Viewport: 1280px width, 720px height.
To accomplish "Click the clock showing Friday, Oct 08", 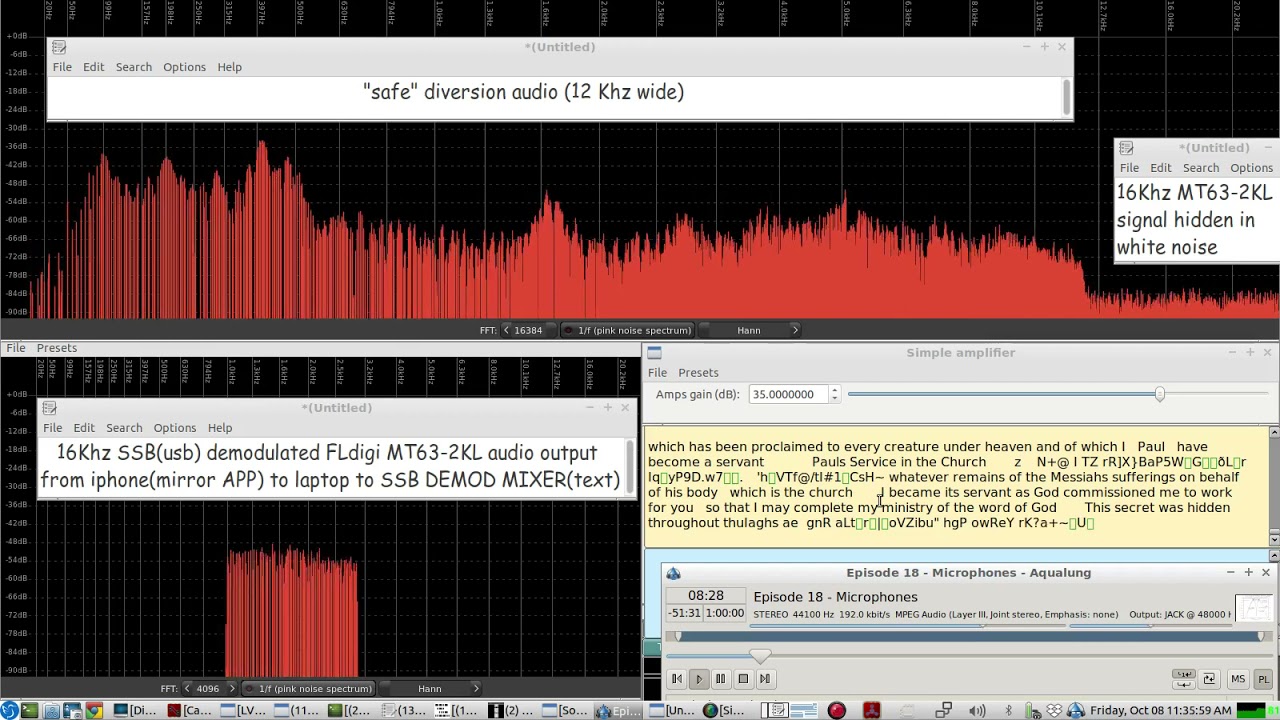I will (1160, 711).
